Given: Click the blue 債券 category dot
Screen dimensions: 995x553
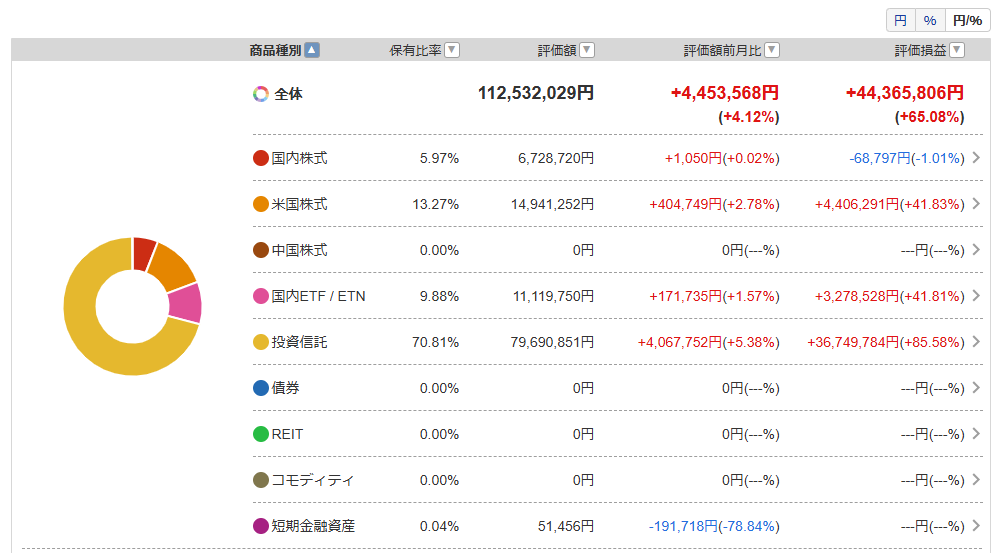Looking at the screenshot, I should 261,388.
